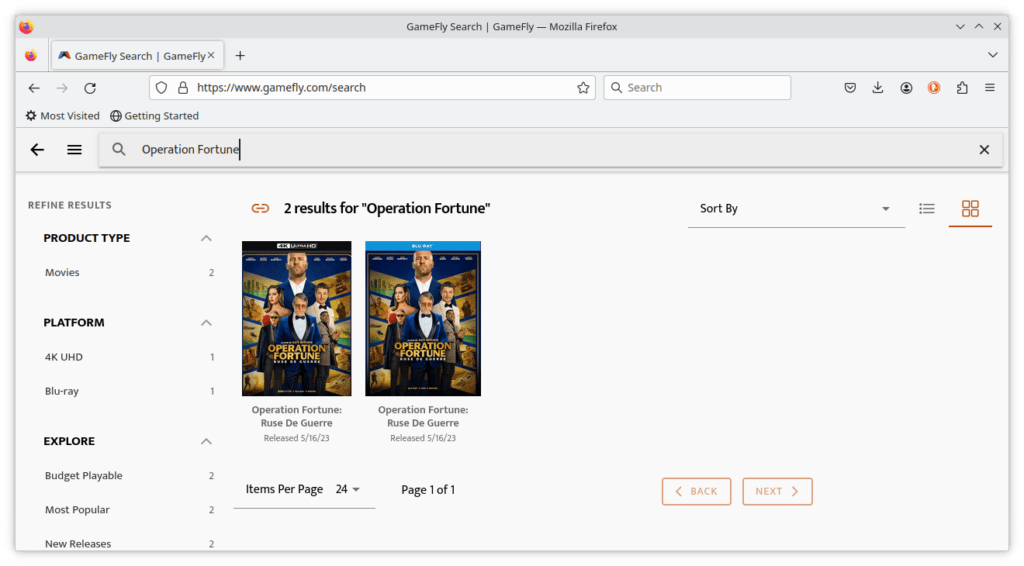Close the GameFly Search tab
The height and width of the screenshot is (566, 1024).
point(211,55)
